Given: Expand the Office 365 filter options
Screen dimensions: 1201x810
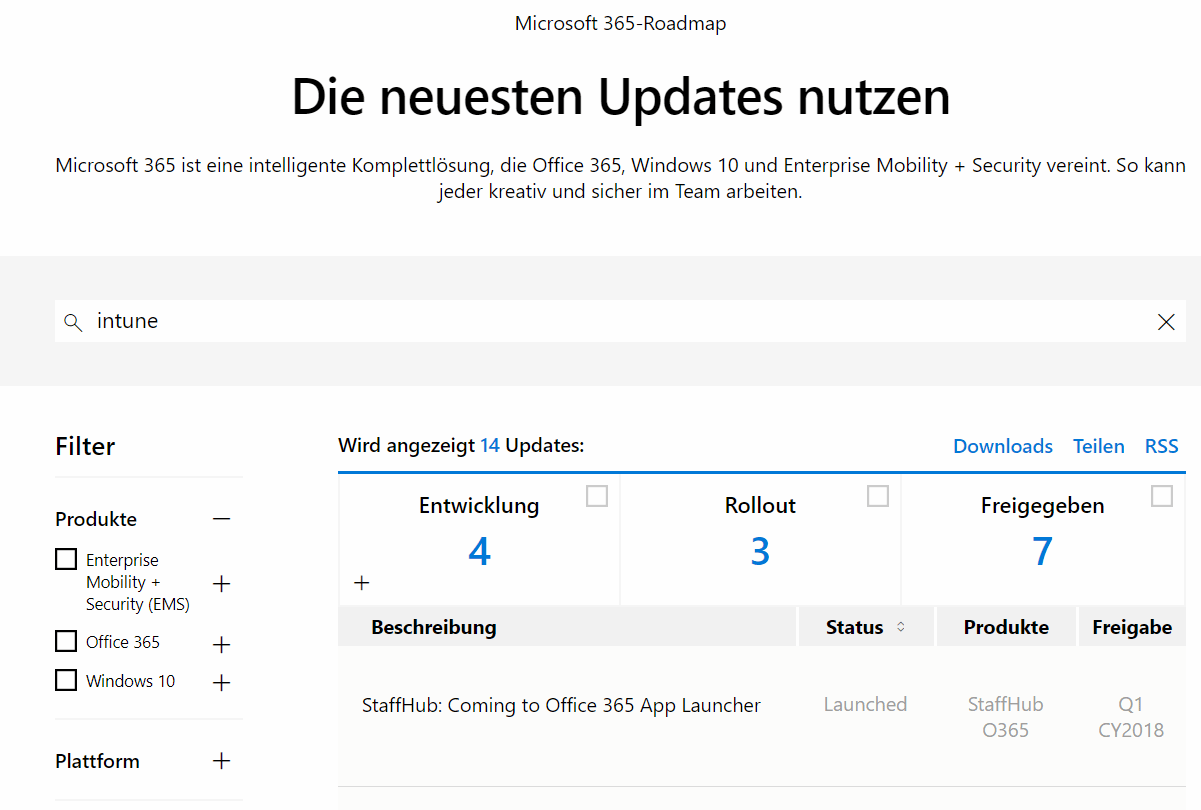Looking at the screenshot, I should tap(221, 644).
